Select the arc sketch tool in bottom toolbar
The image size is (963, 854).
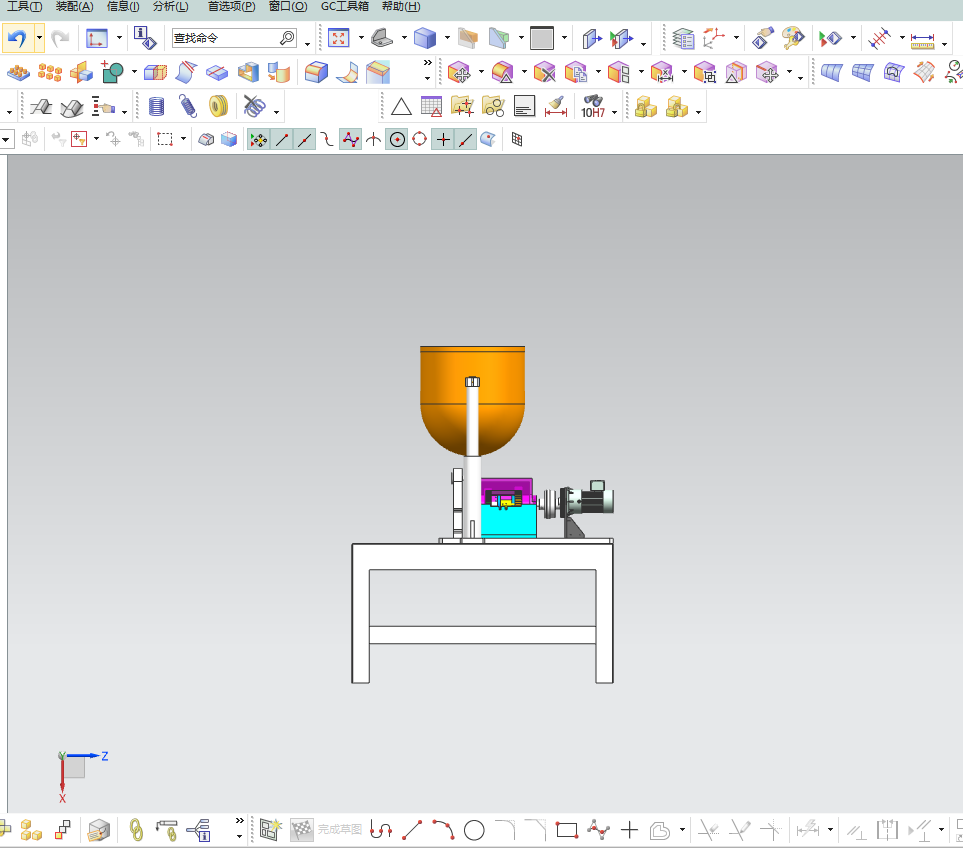(443, 830)
